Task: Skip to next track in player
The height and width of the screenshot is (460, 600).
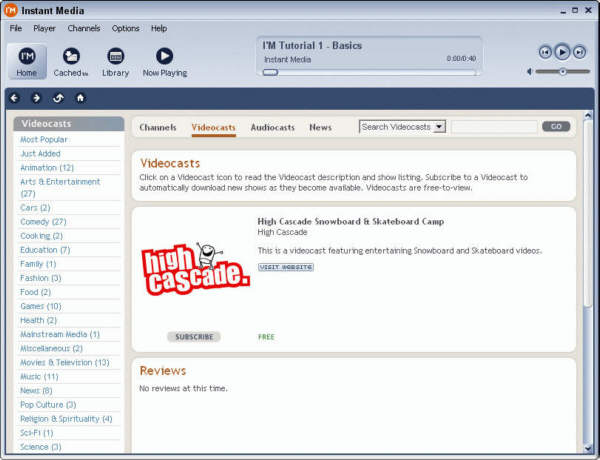Action: click(580, 52)
